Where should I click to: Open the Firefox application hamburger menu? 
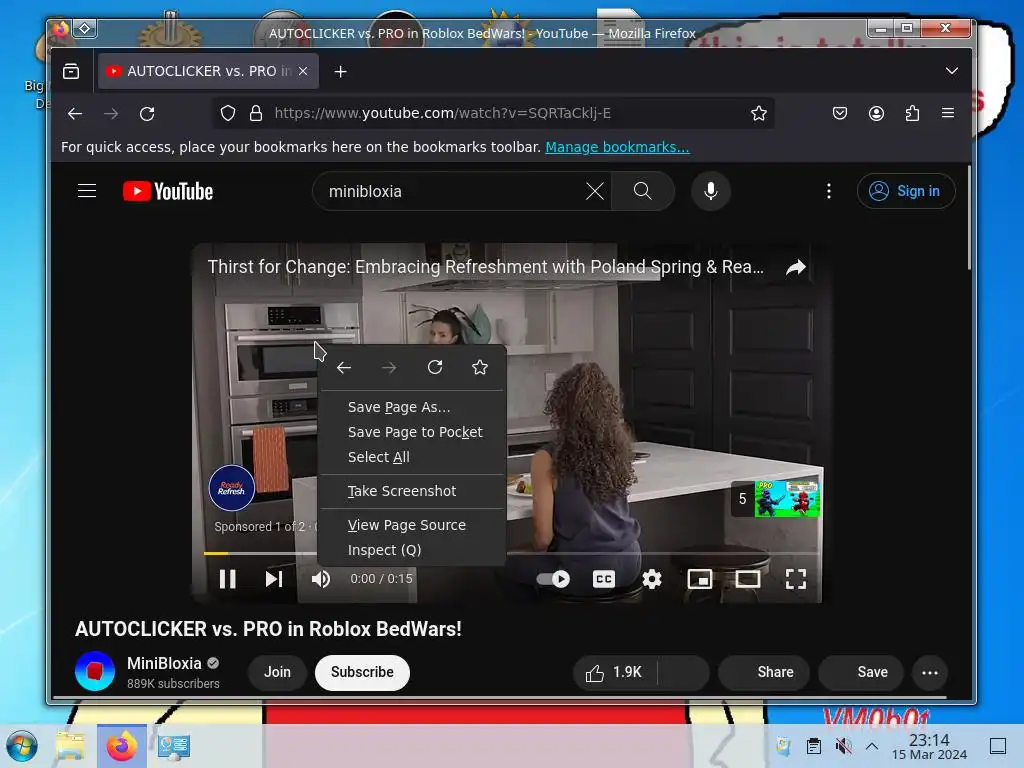pyautogui.click(x=948, y=113)
